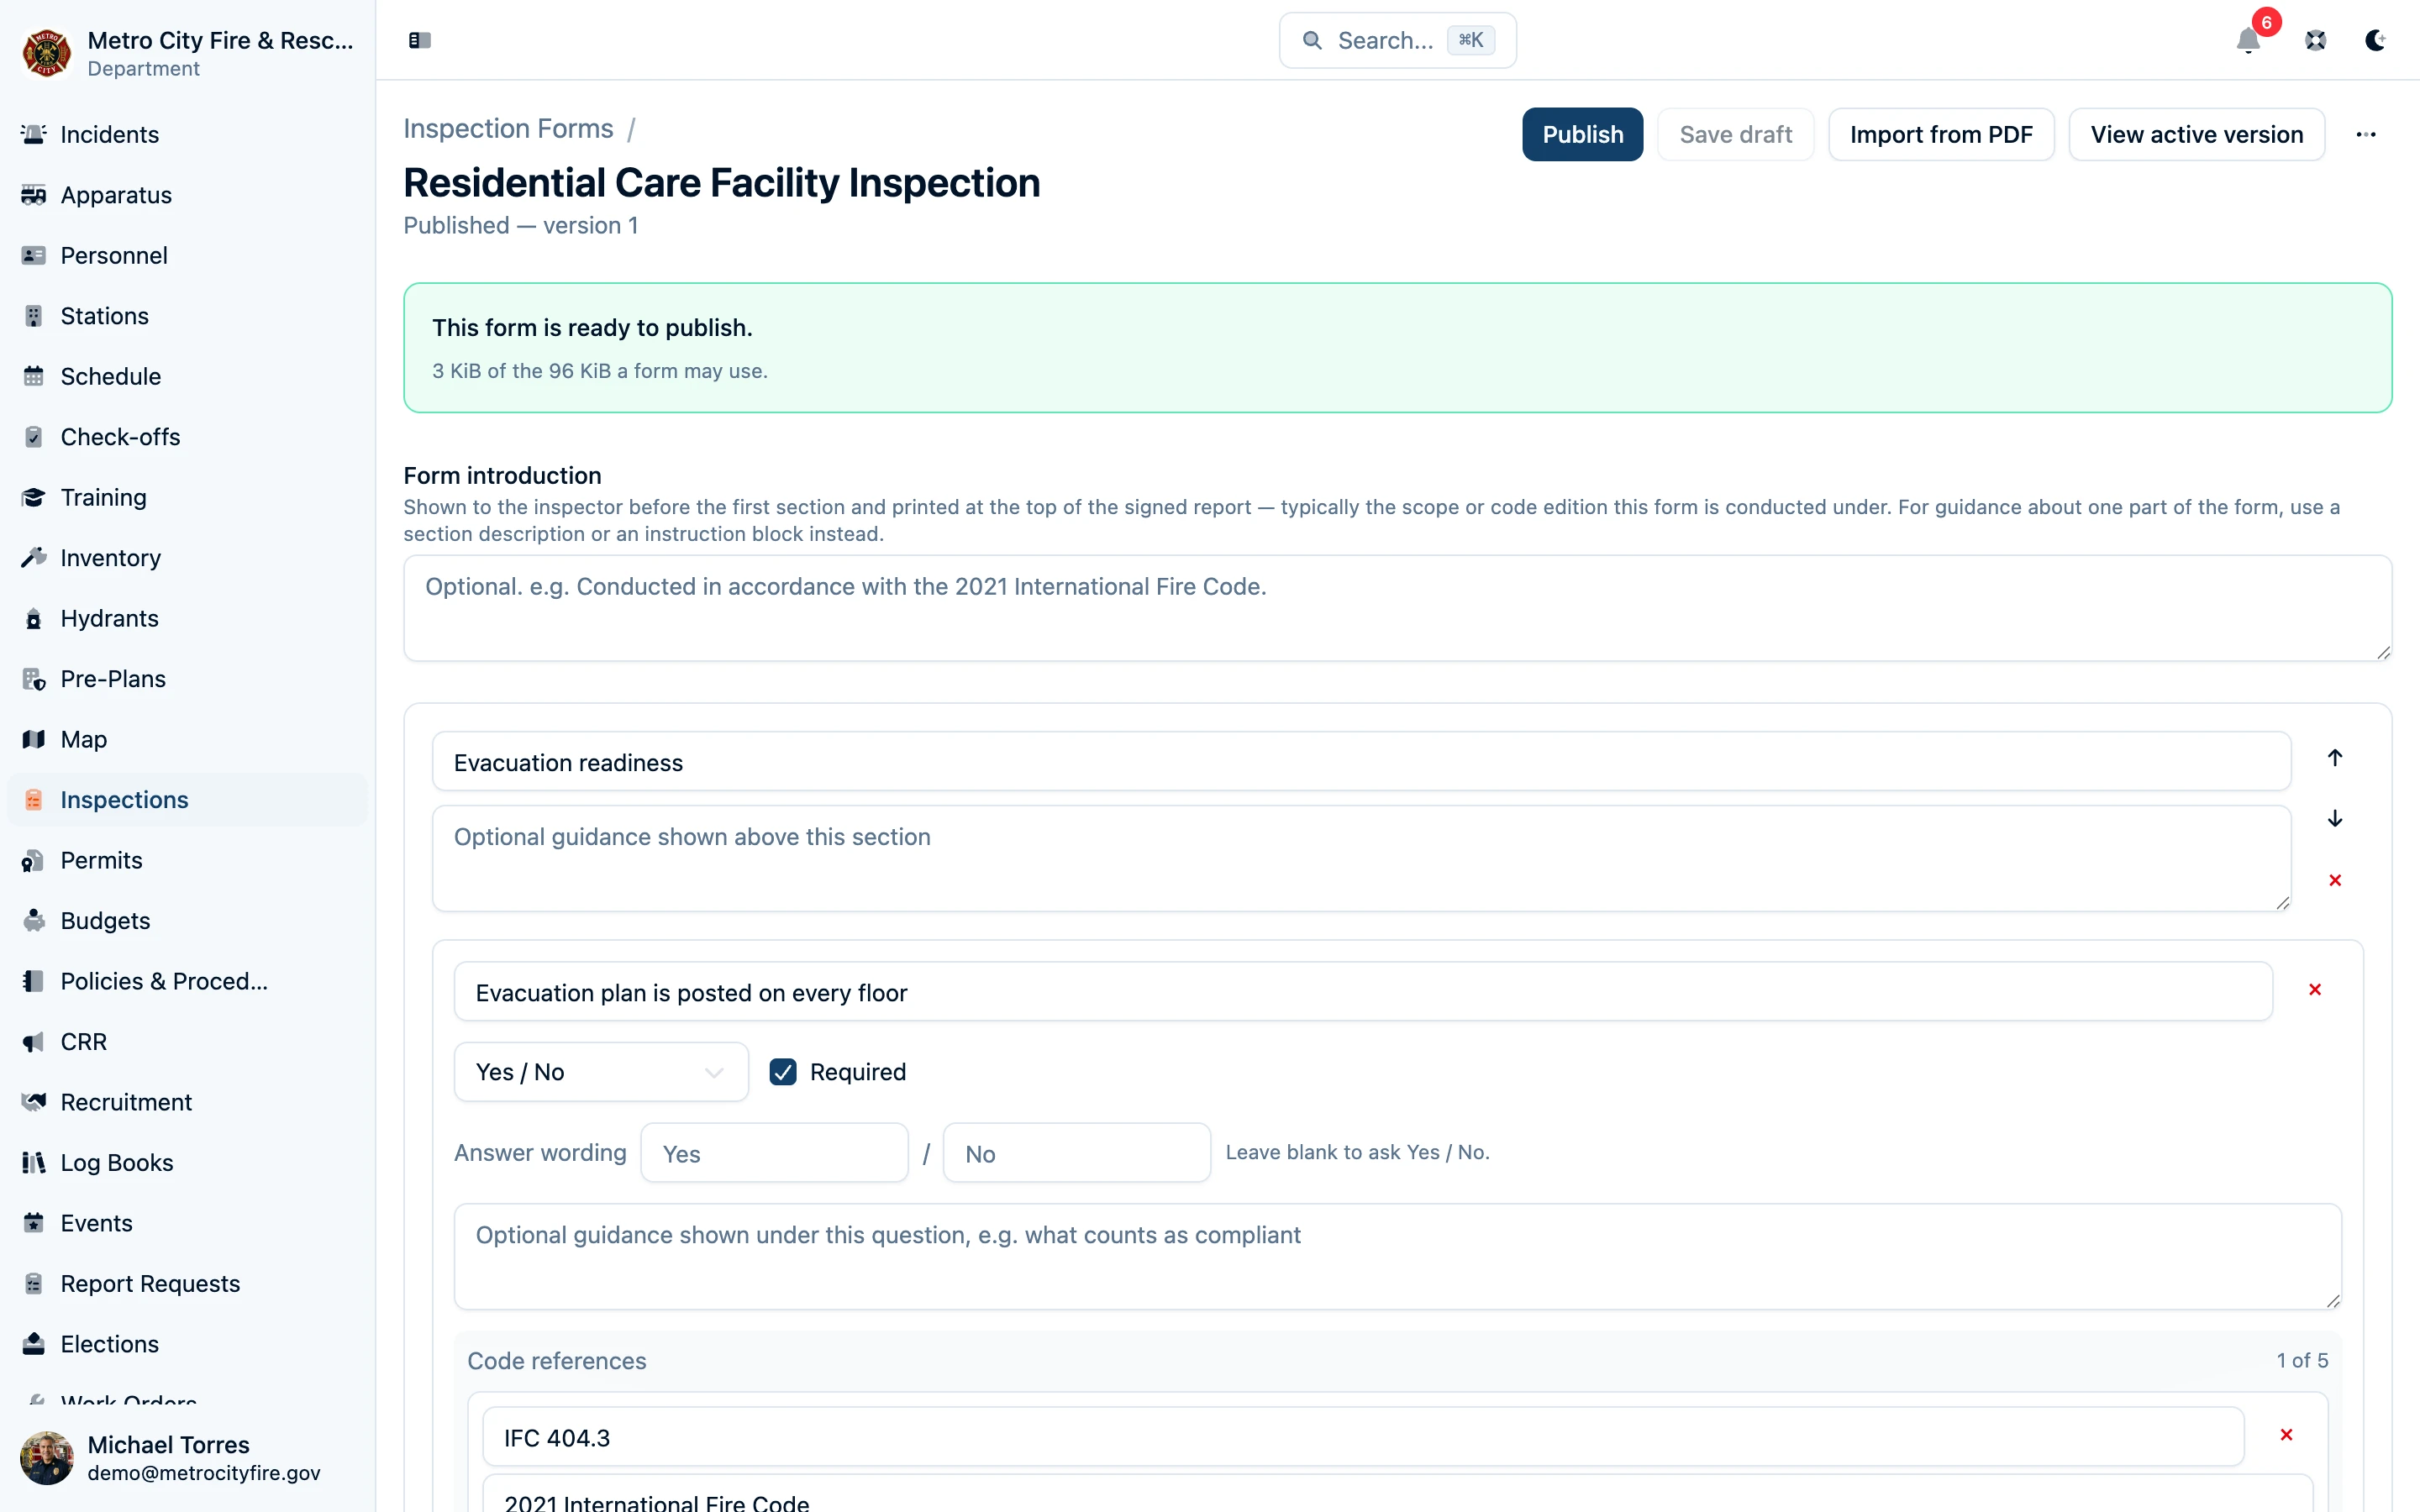Click the Incidents siren icon

34,134
